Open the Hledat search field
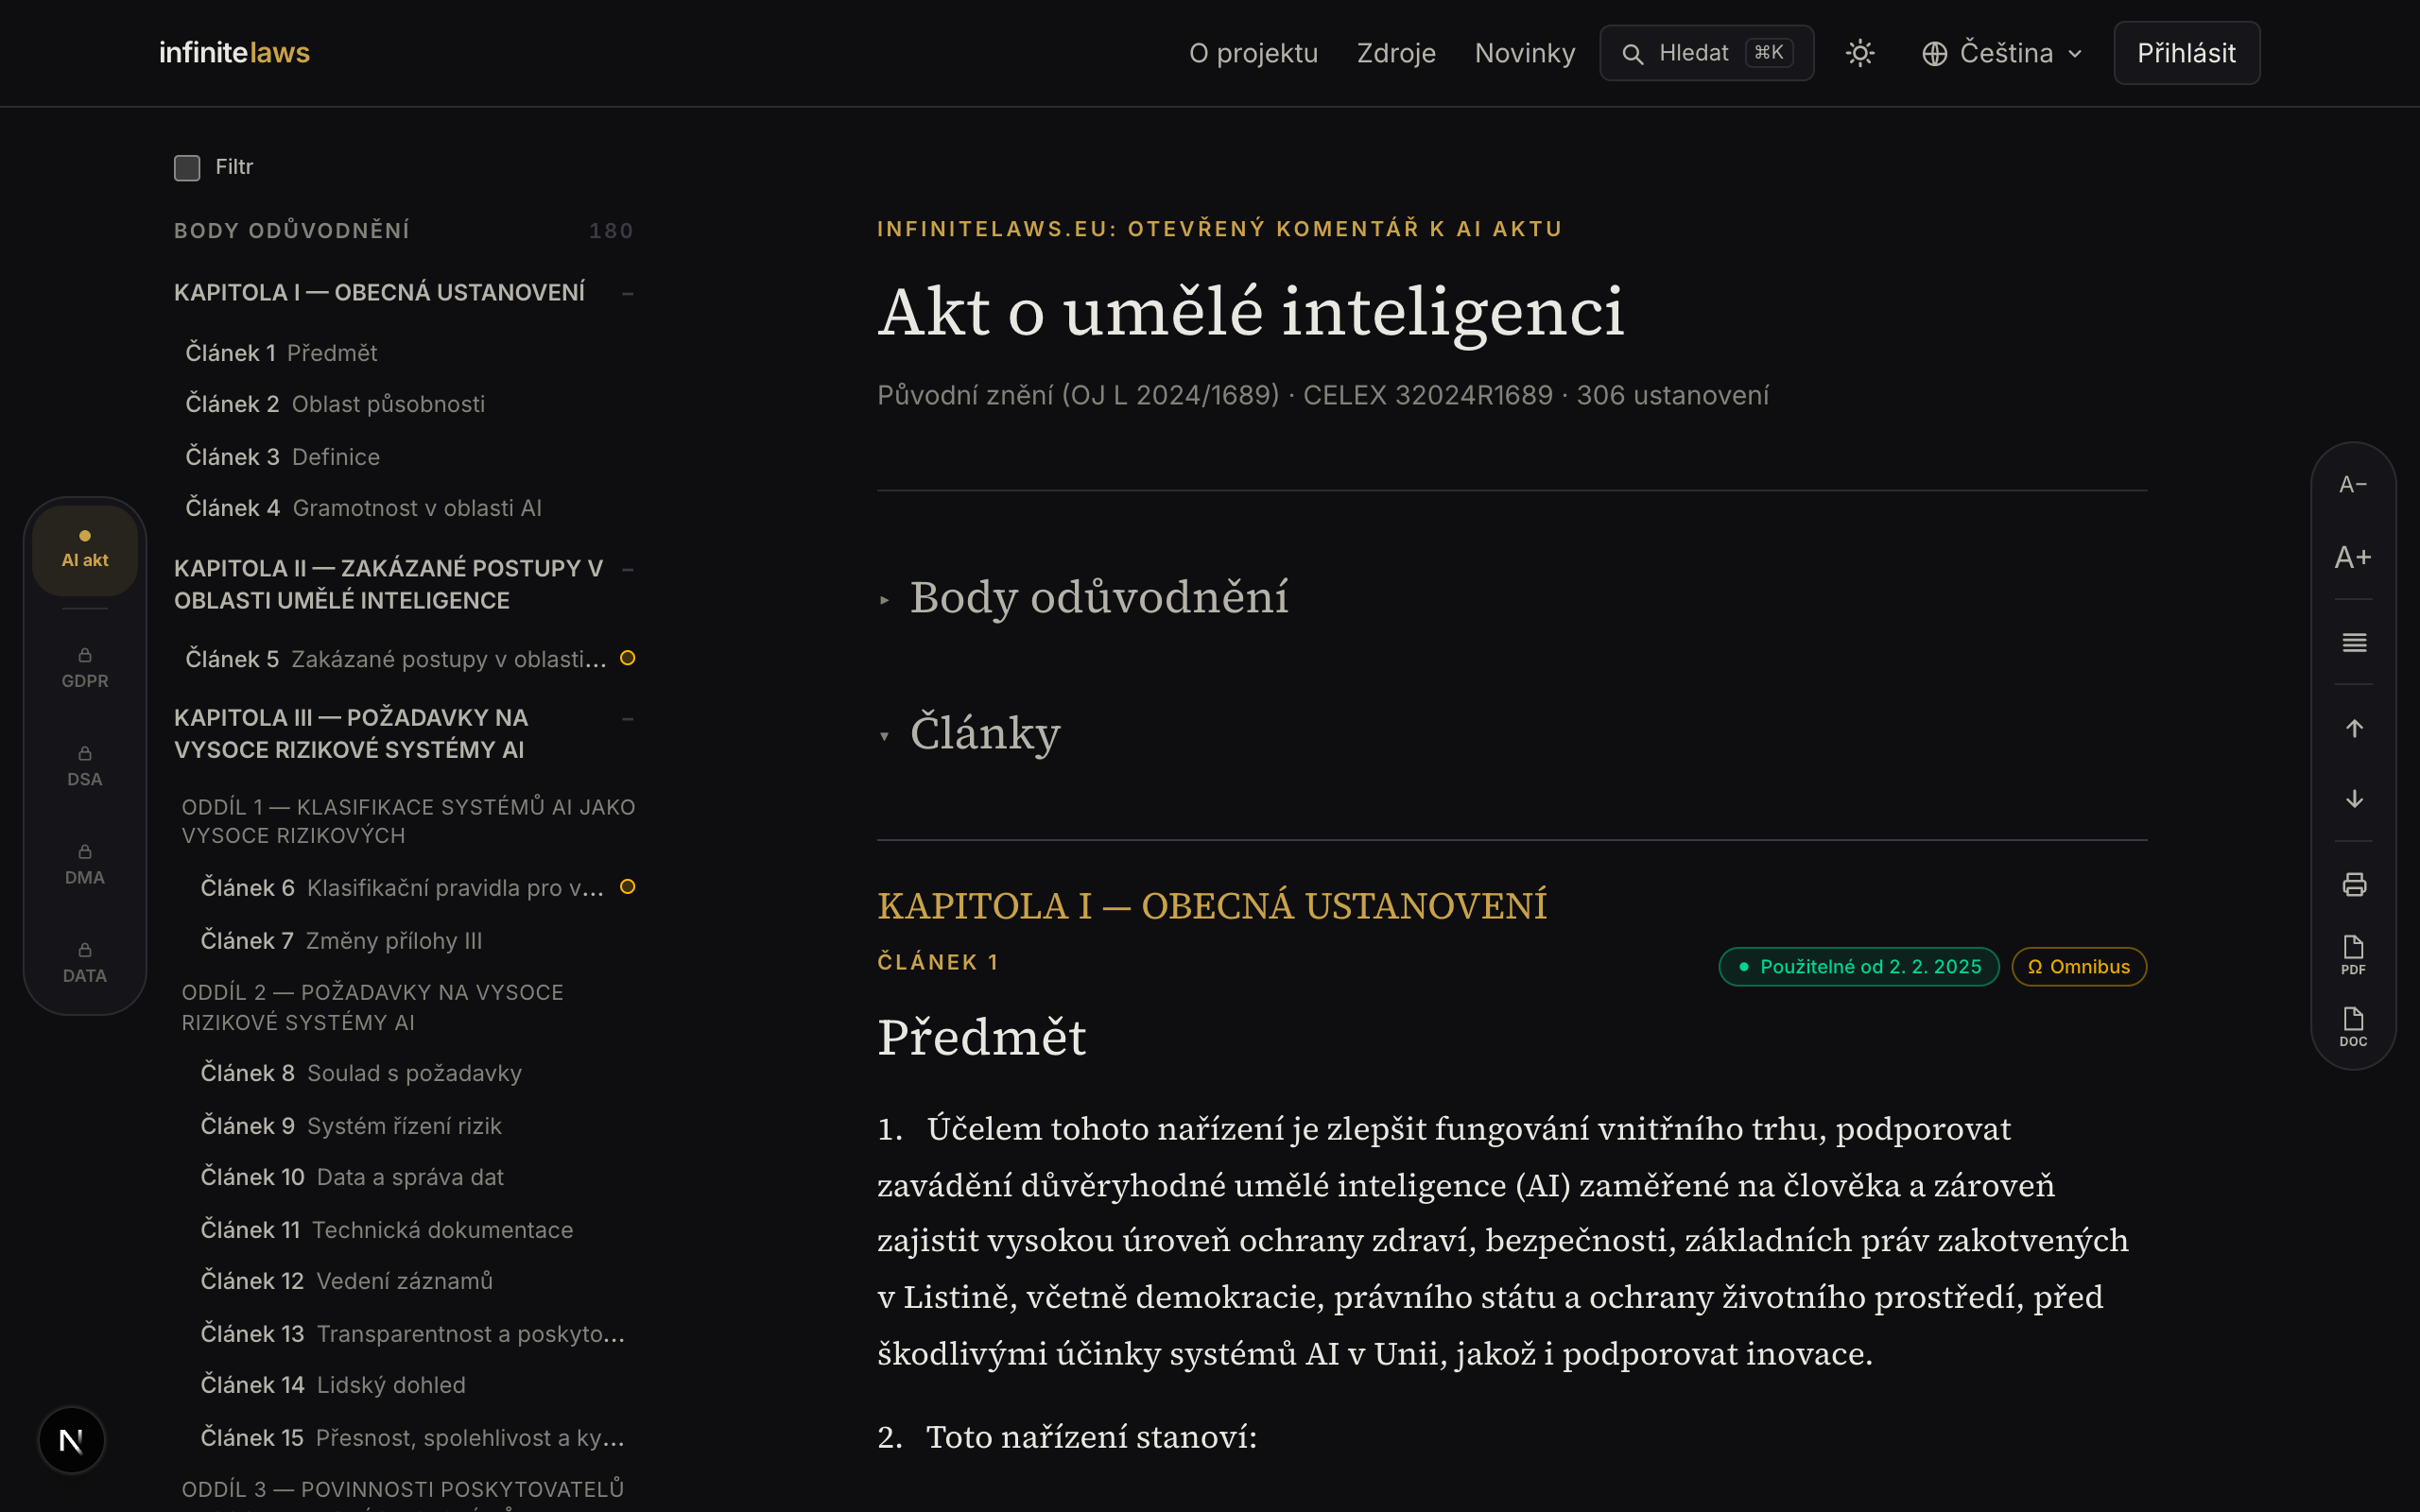Viewport: 2420px width, 1512px height. [x=1706, y=53]
